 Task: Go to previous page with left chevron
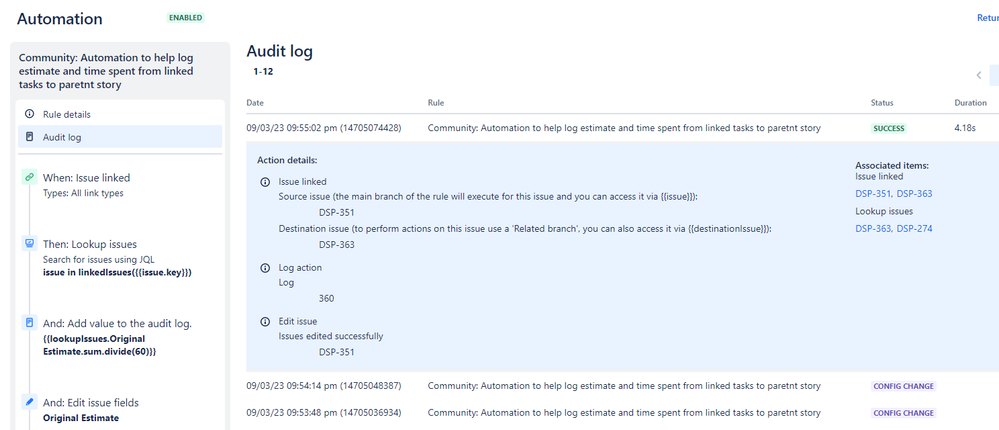coord(979,75)
